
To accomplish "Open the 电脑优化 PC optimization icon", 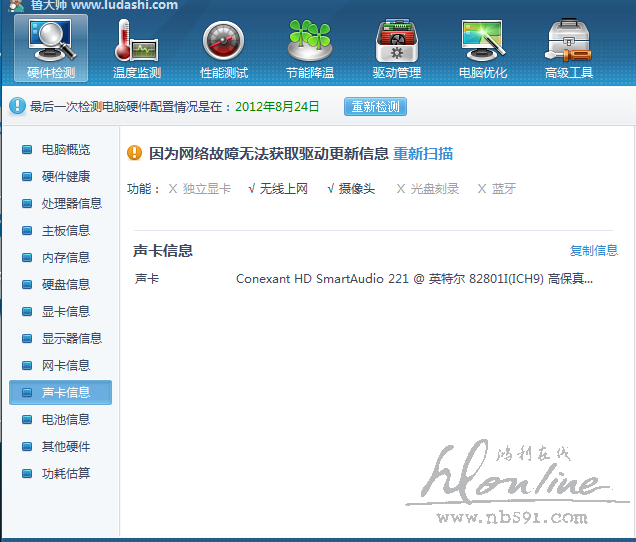I will tap(482, 47).
